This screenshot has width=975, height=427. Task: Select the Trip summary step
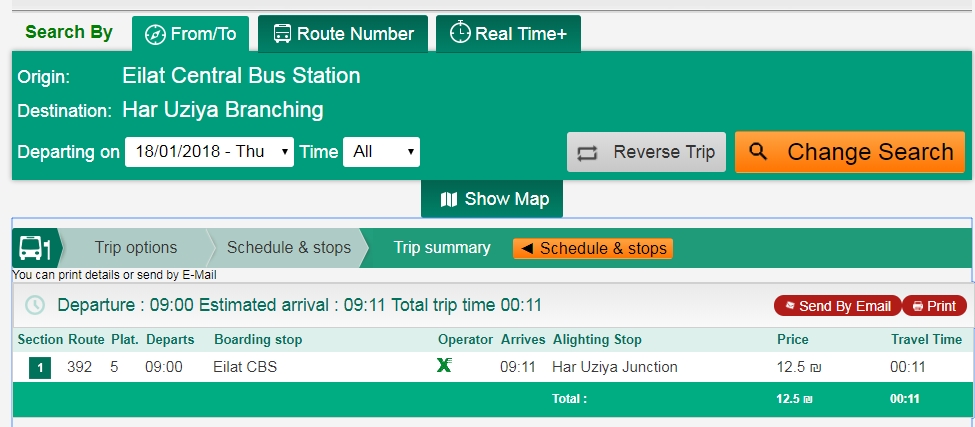(441, 247)
